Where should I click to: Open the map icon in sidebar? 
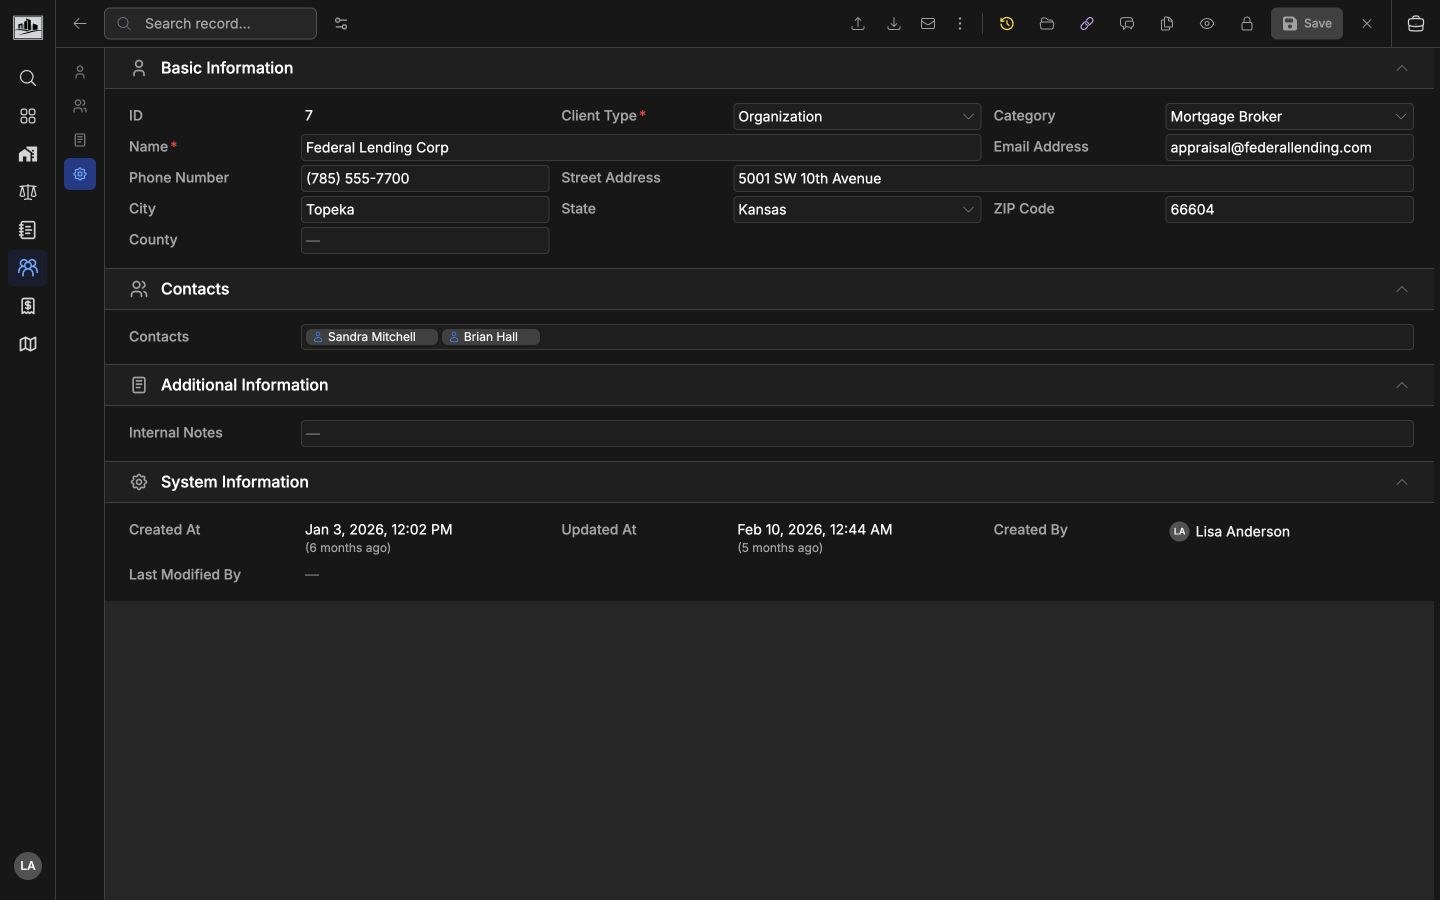(x=28, y=344)
